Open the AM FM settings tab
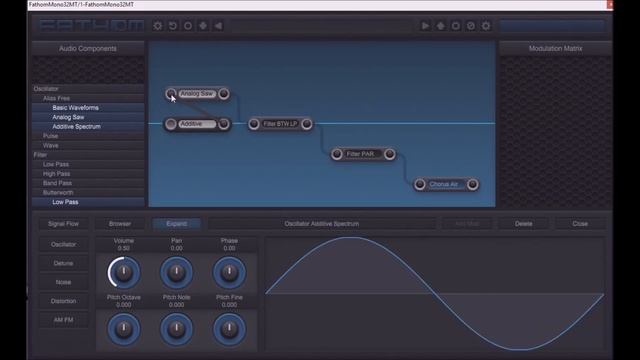This screenshot has width=640, height=360. pos(63,320)
